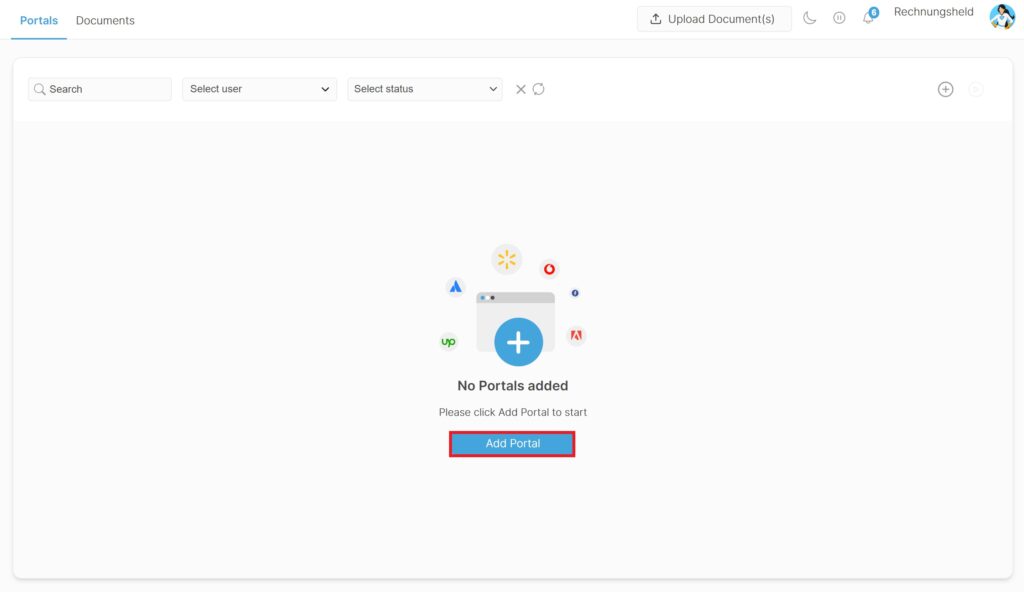Toggle dark mode with moon icon

(x=809, y=18)
